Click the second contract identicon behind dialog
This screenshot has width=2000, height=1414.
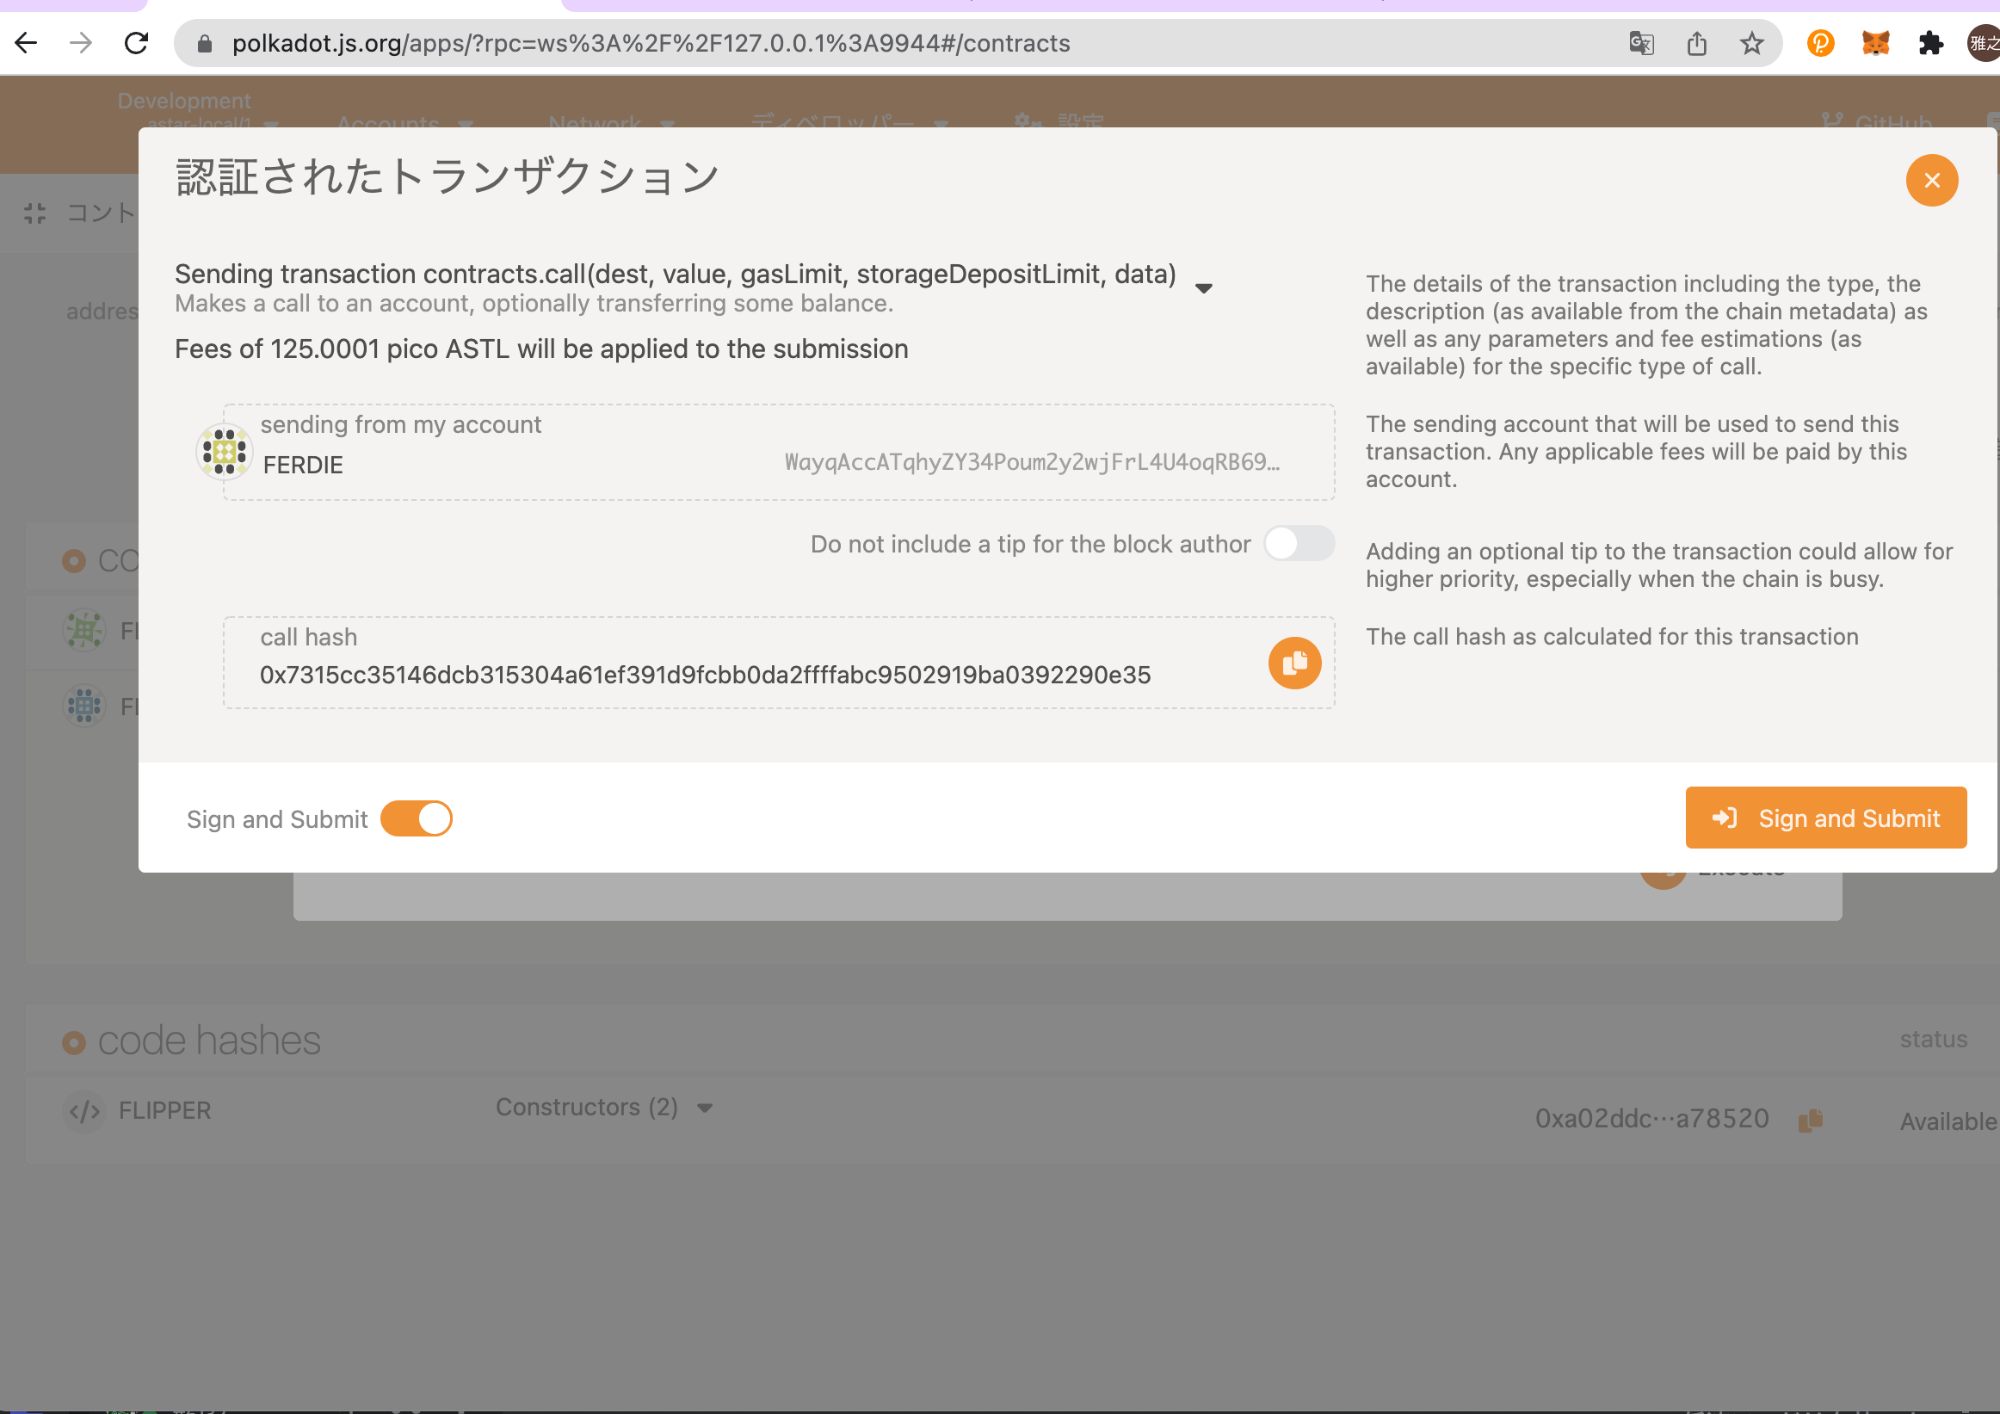[84, 706]
